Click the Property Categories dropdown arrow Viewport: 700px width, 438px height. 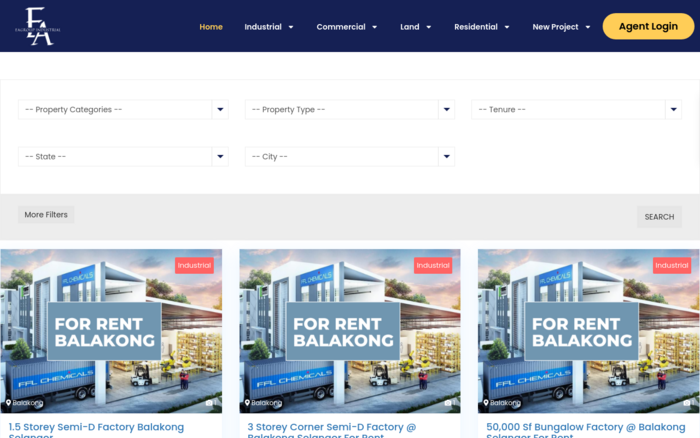click(220, 109)
